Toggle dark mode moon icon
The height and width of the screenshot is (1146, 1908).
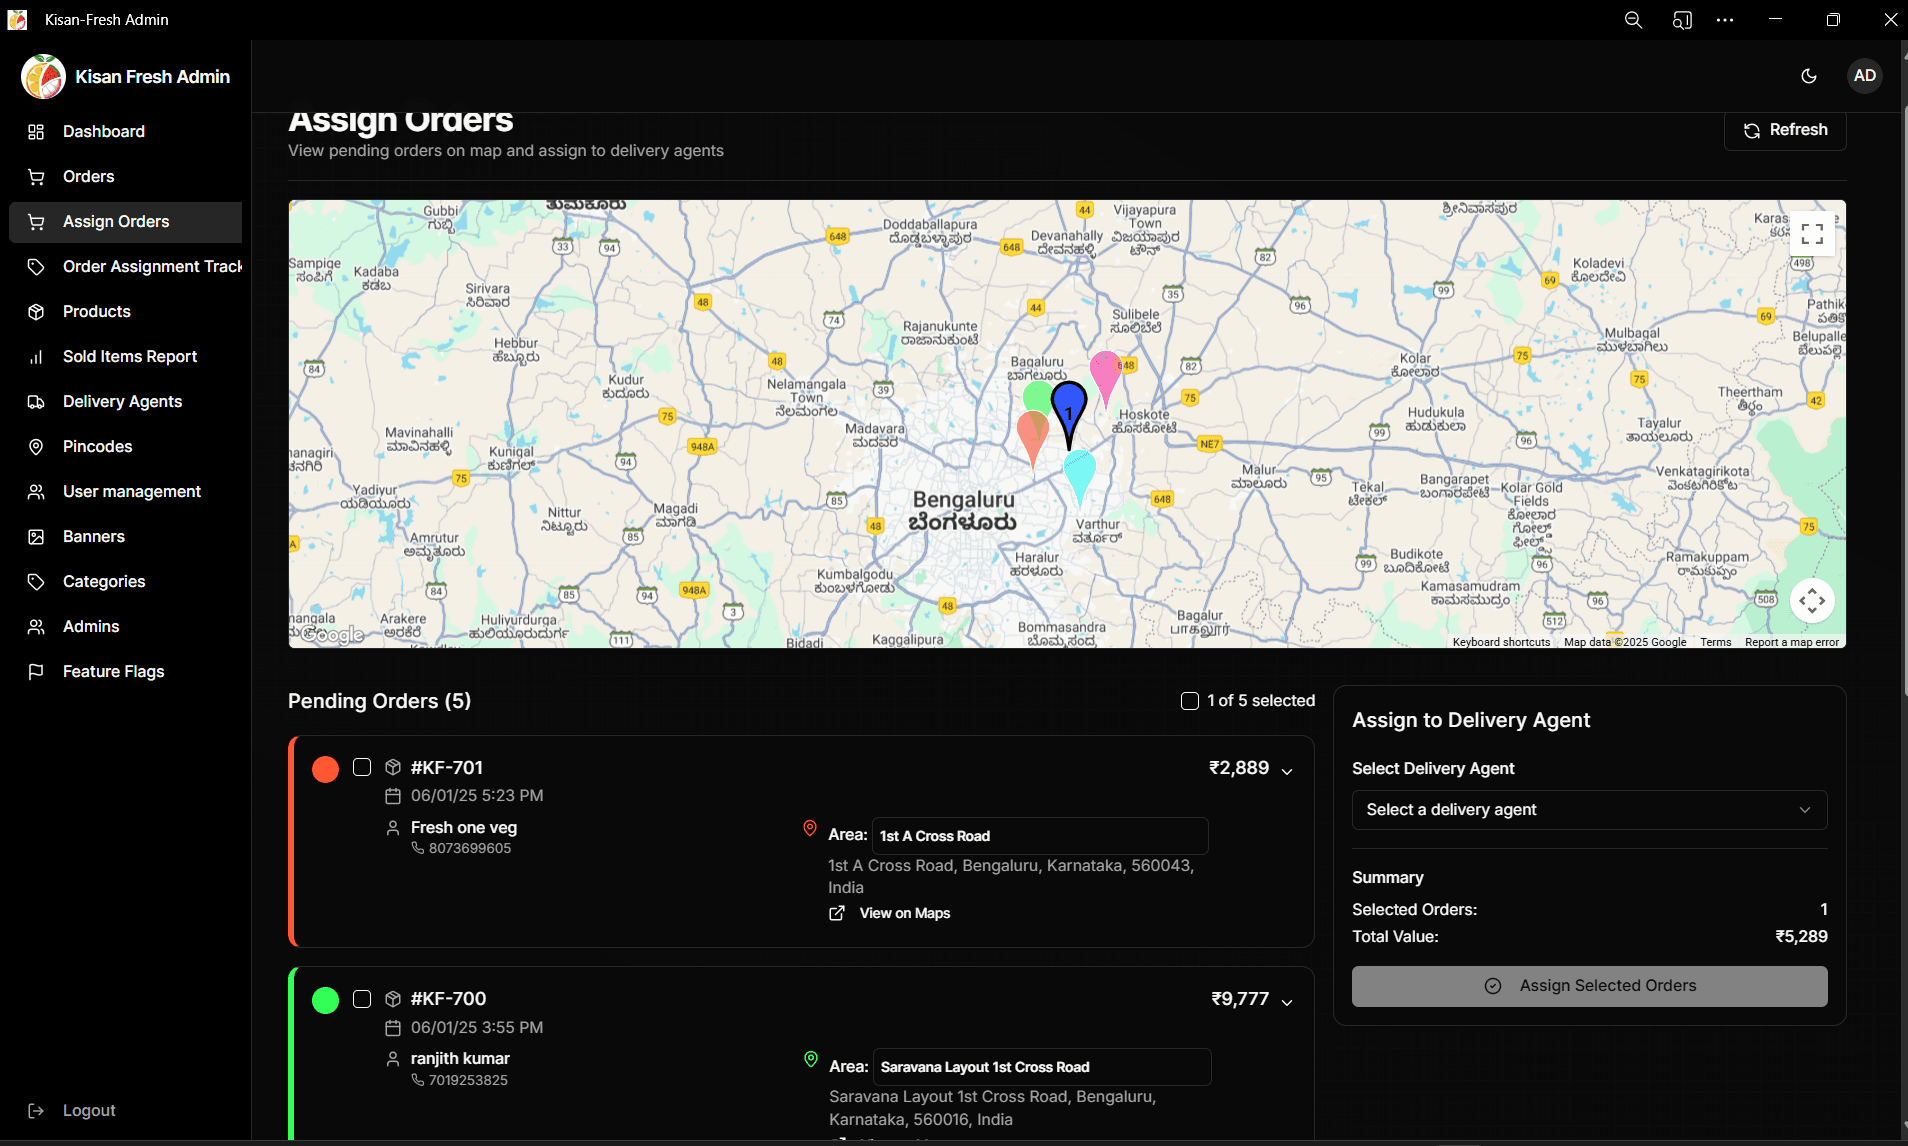pos(1809,76)
